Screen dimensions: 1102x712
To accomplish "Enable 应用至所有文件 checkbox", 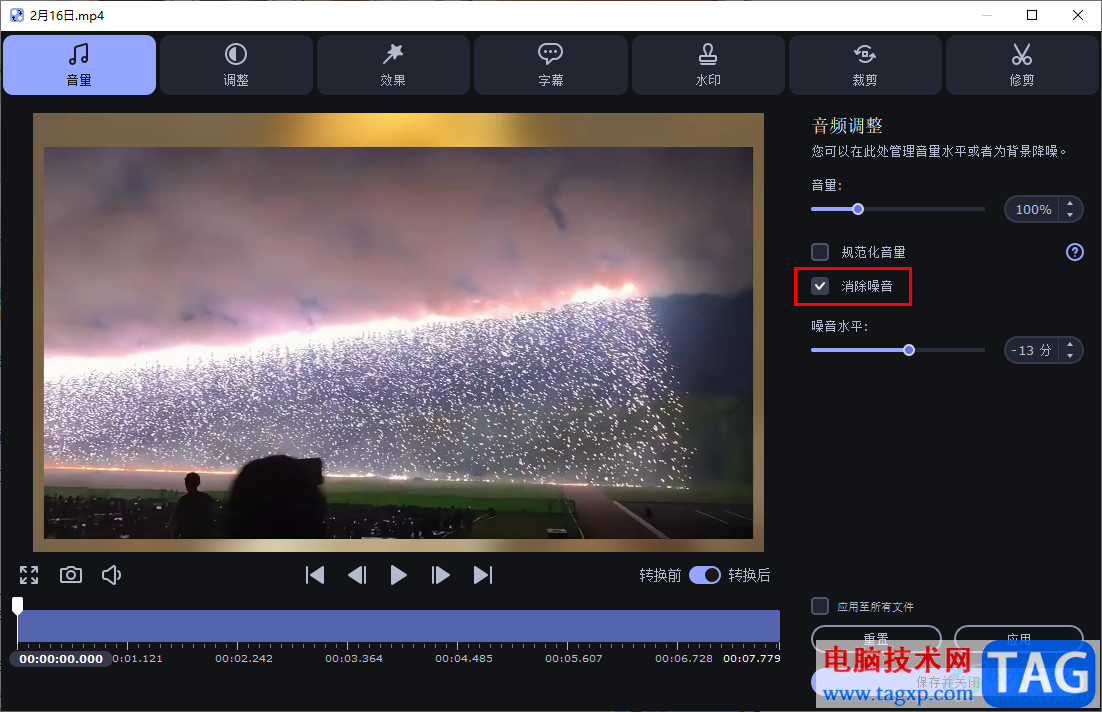I will click(x=819, y=606).
